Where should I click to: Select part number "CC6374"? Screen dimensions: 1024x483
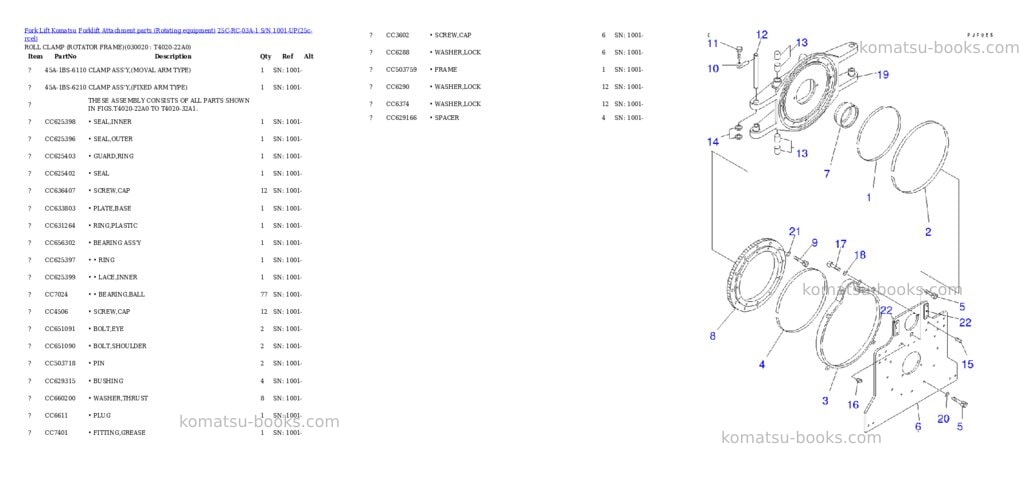(398, 104)
